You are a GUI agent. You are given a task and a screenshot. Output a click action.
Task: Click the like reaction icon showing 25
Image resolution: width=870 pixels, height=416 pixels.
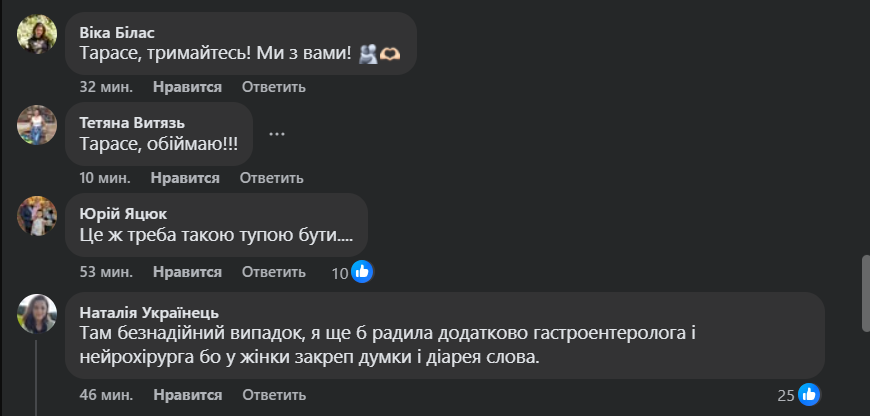pyautogui.click(x=809, y=395)
